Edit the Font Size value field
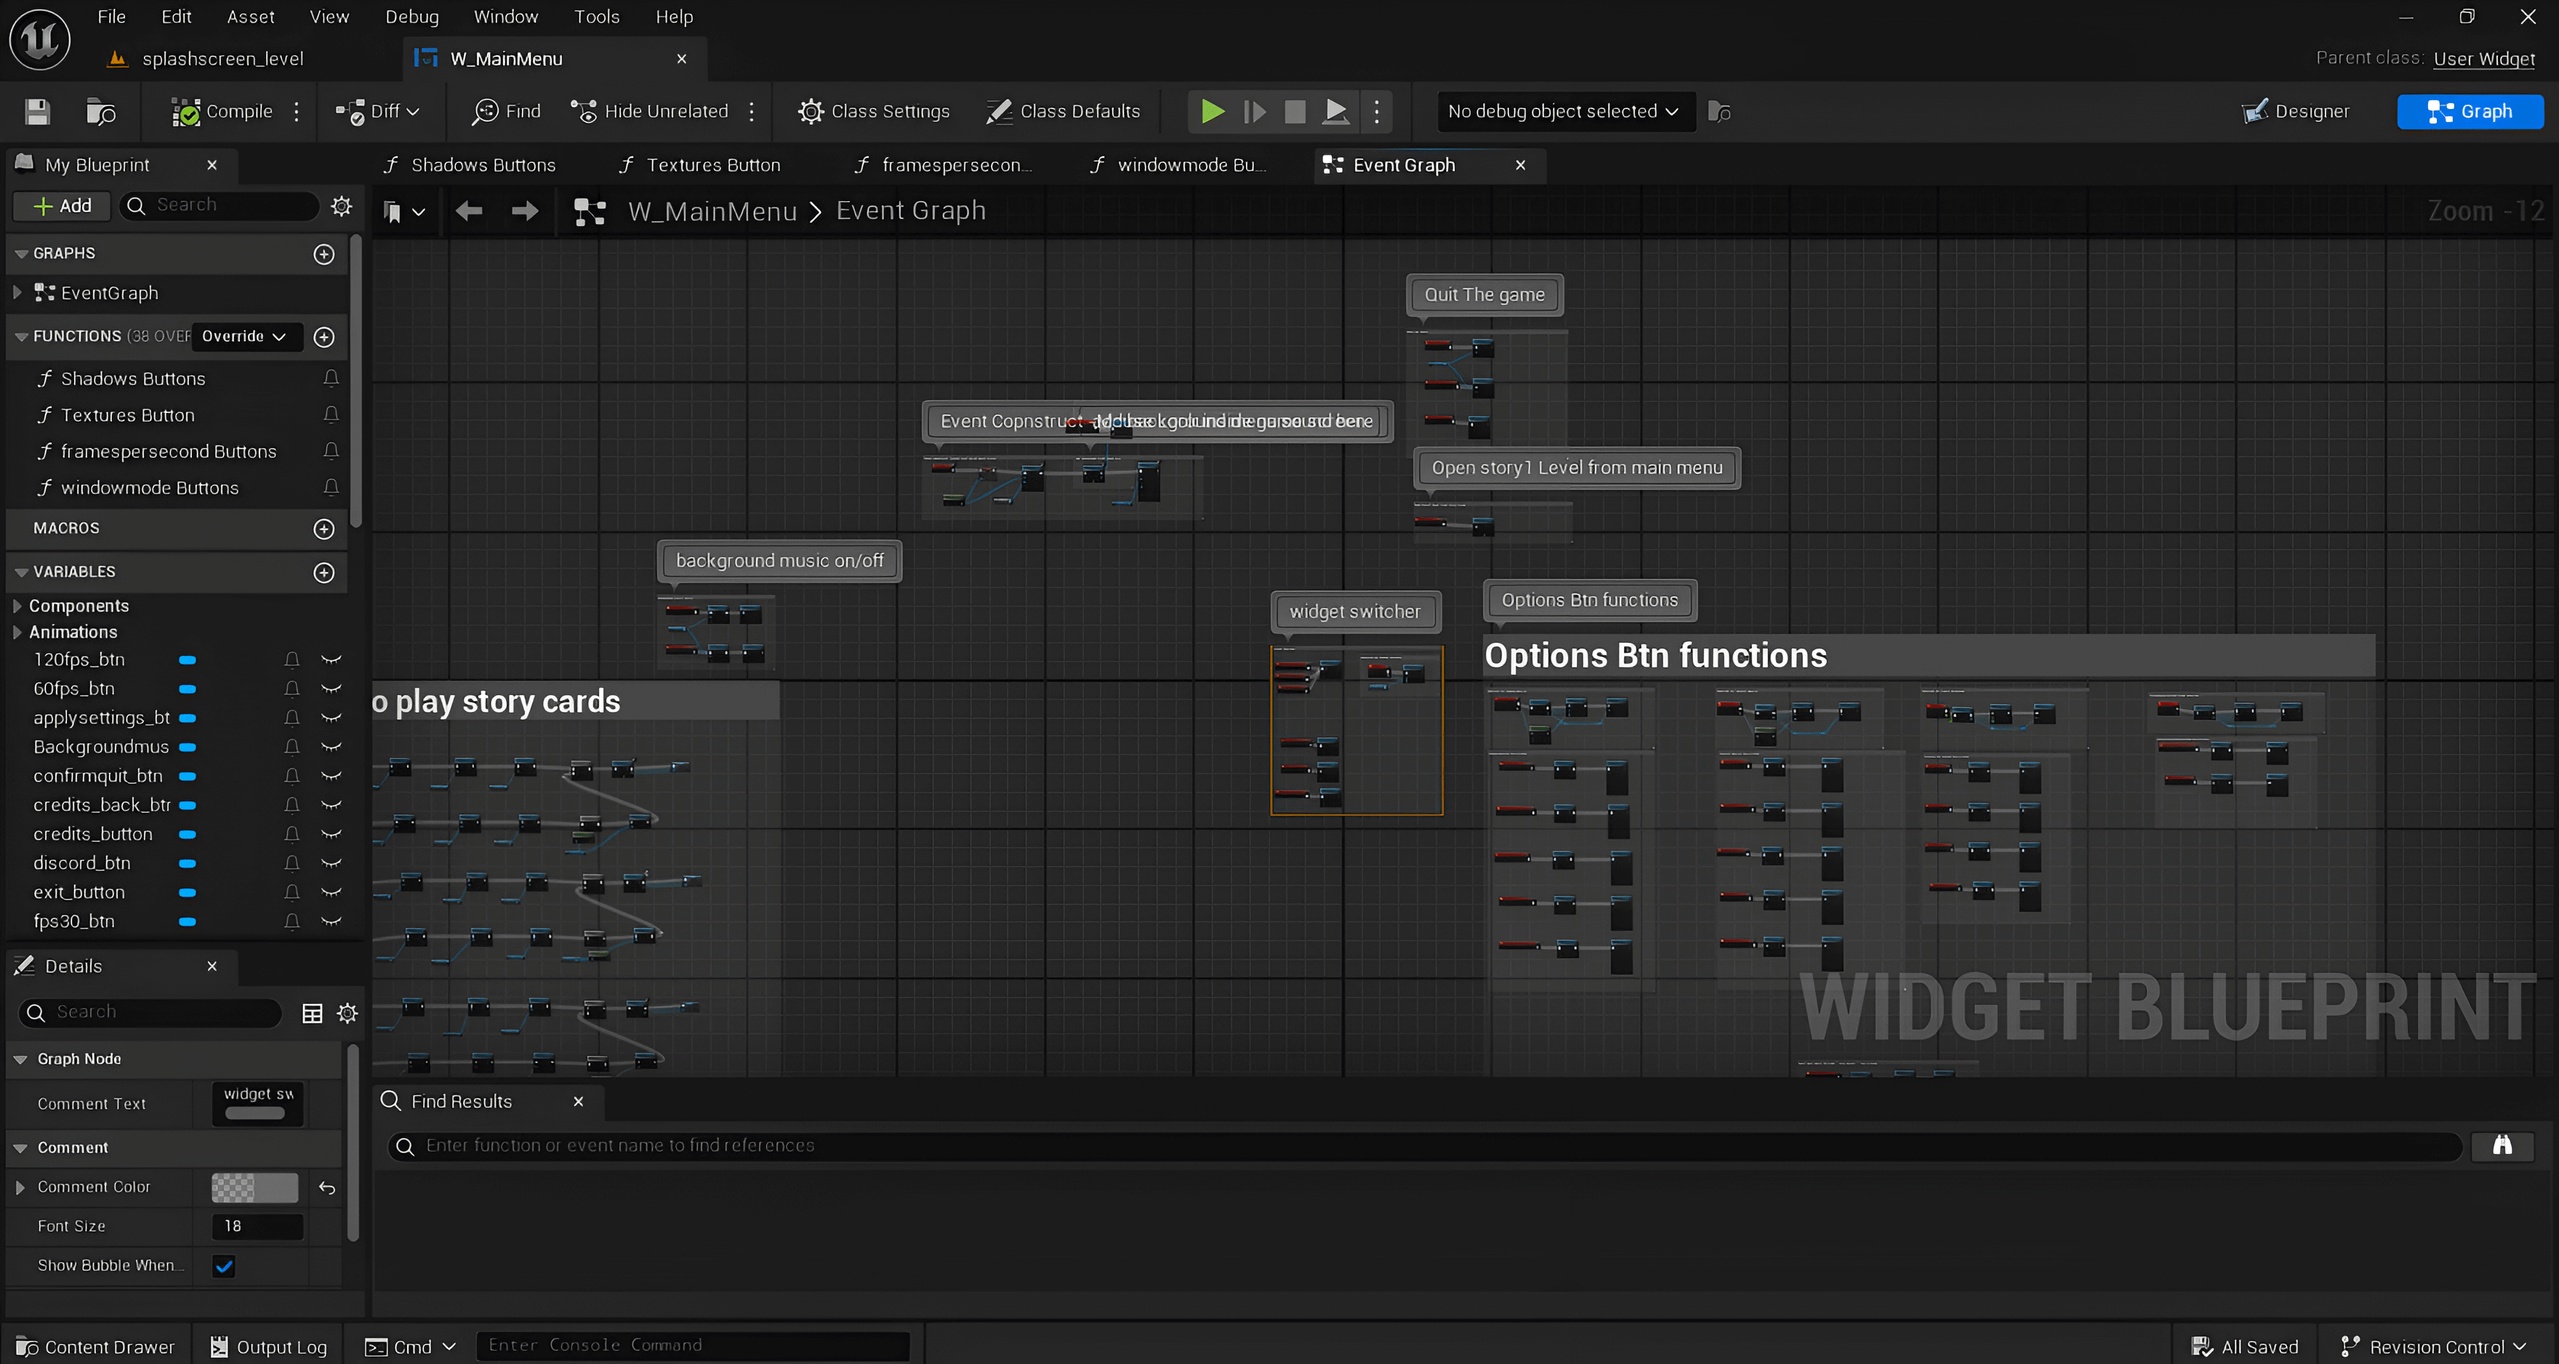This screenshot has height=1364, width=2559. 257,1226
